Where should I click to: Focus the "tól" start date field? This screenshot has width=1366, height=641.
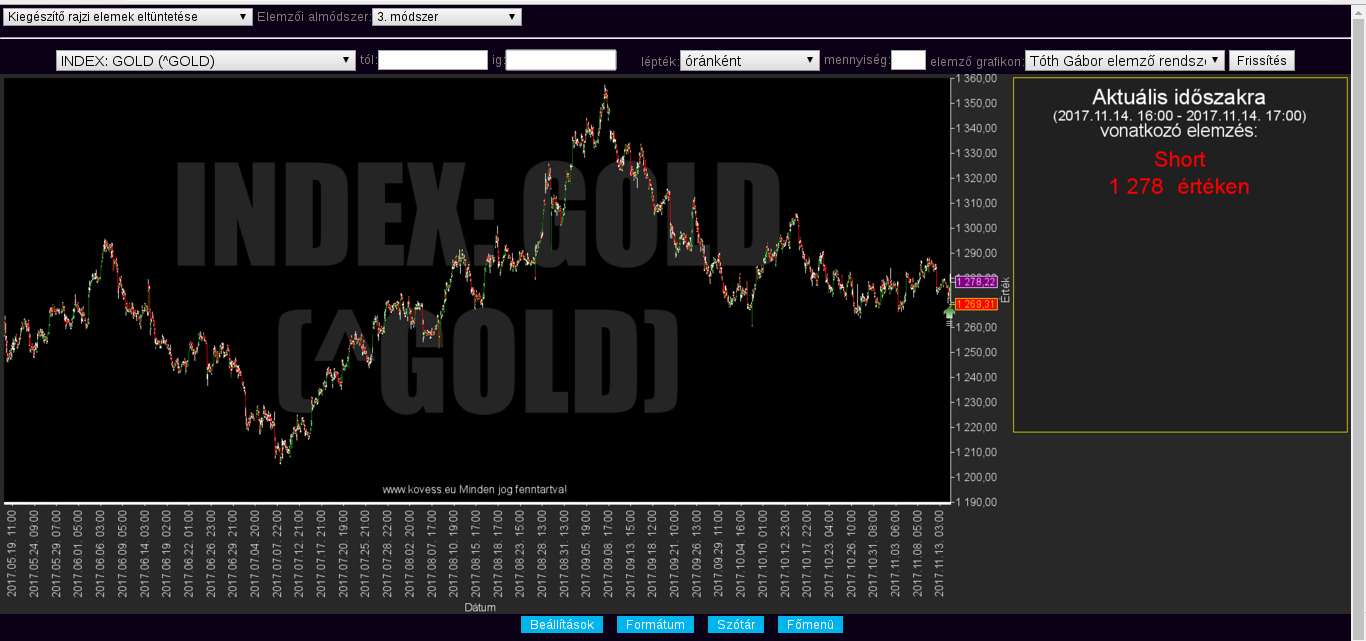[x=432, y=61]
